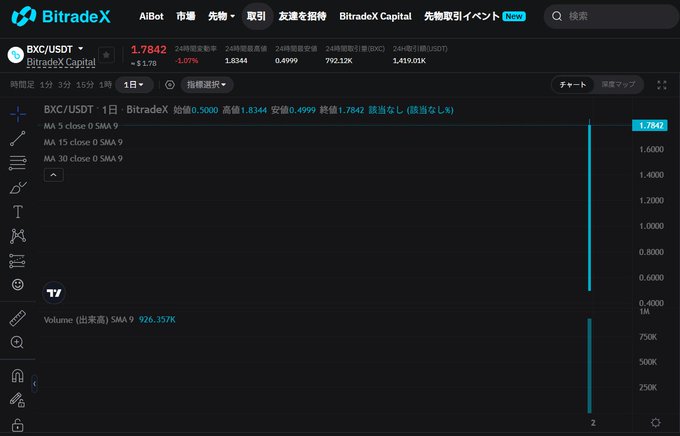The image size is (680, 436).
Task: Click MA 30 close indicator legend
Action: (x=83, y=159)
